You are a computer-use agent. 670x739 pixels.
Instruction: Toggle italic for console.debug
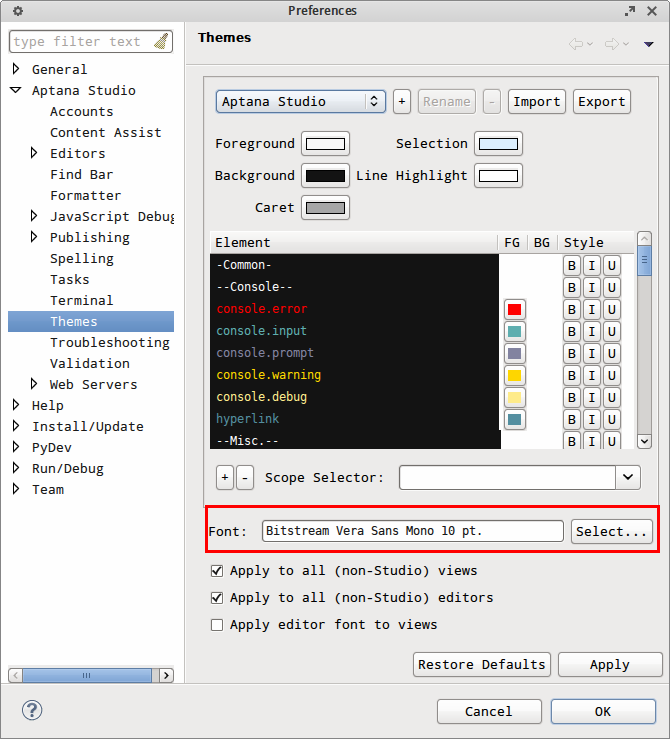pyautogui.click(x=592, y=398)
